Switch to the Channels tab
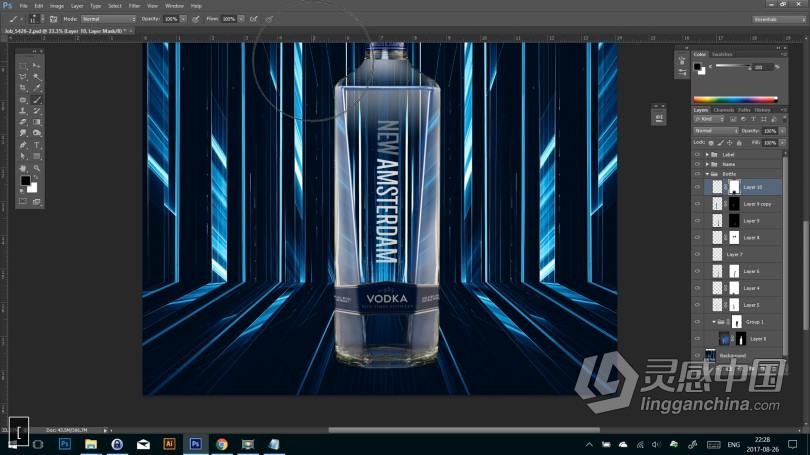The image size is (810, 455). 723,110
